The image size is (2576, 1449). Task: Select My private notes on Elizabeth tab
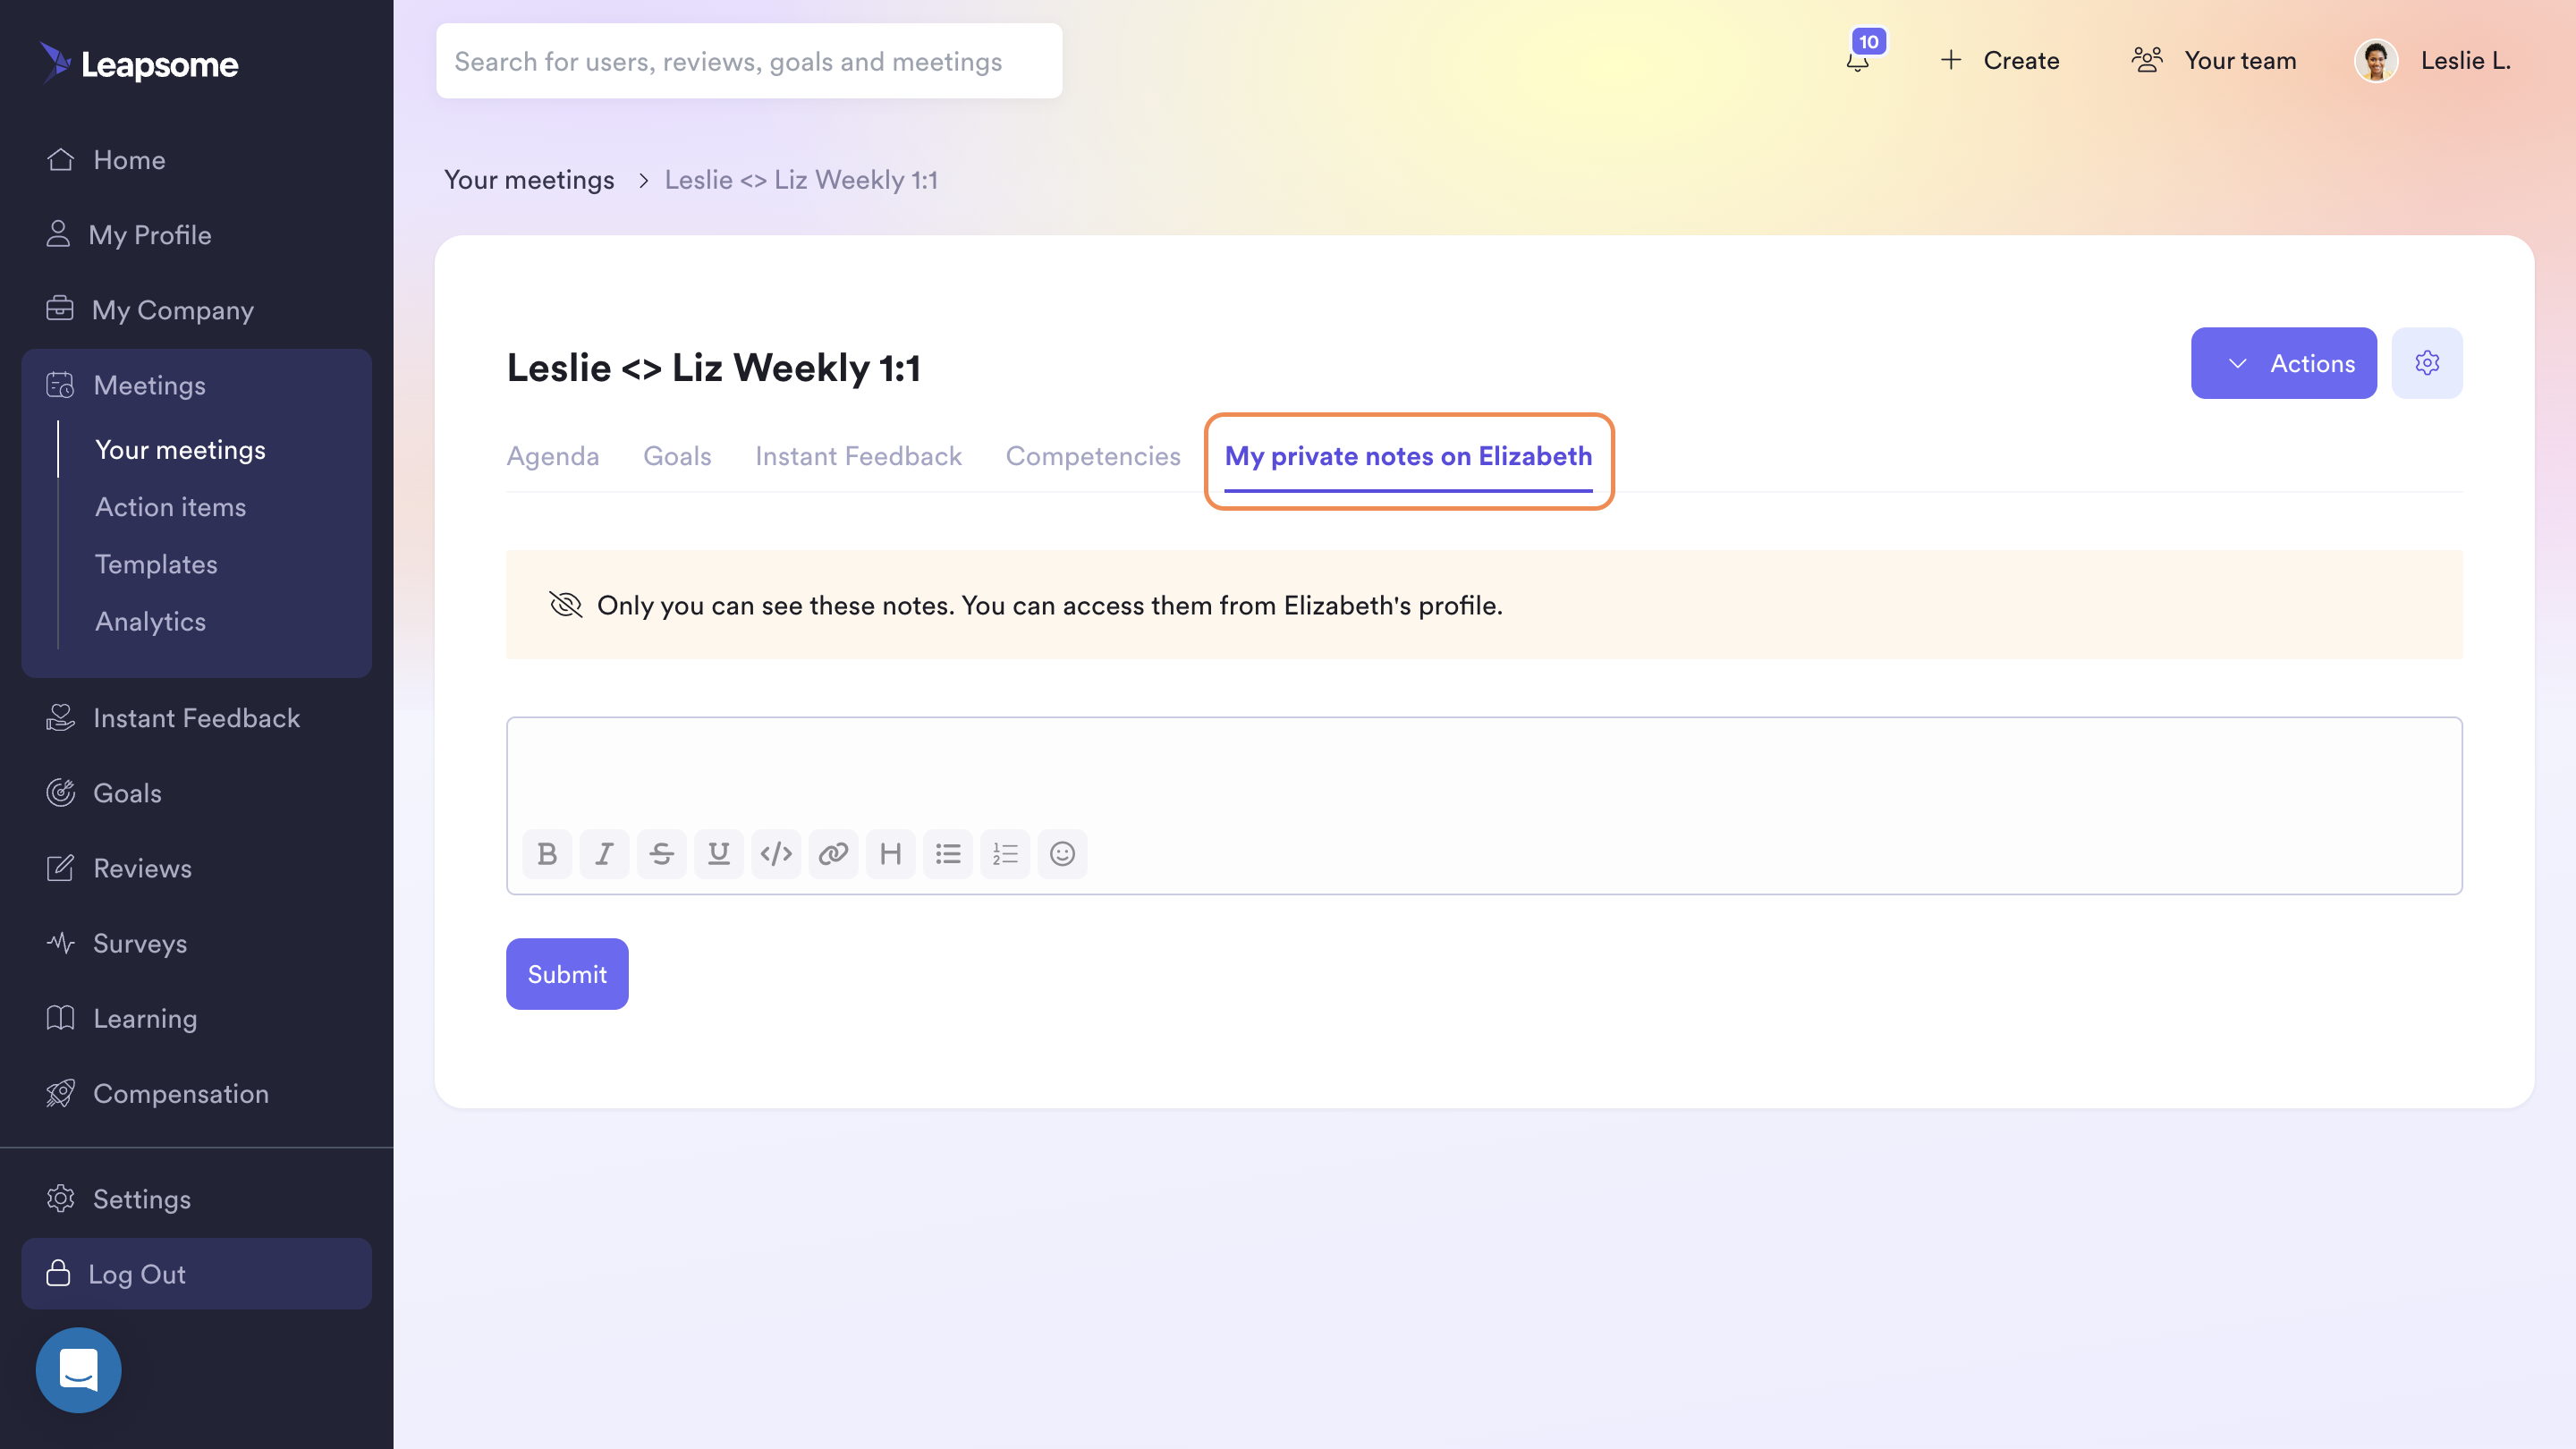tap(1408, 456)
